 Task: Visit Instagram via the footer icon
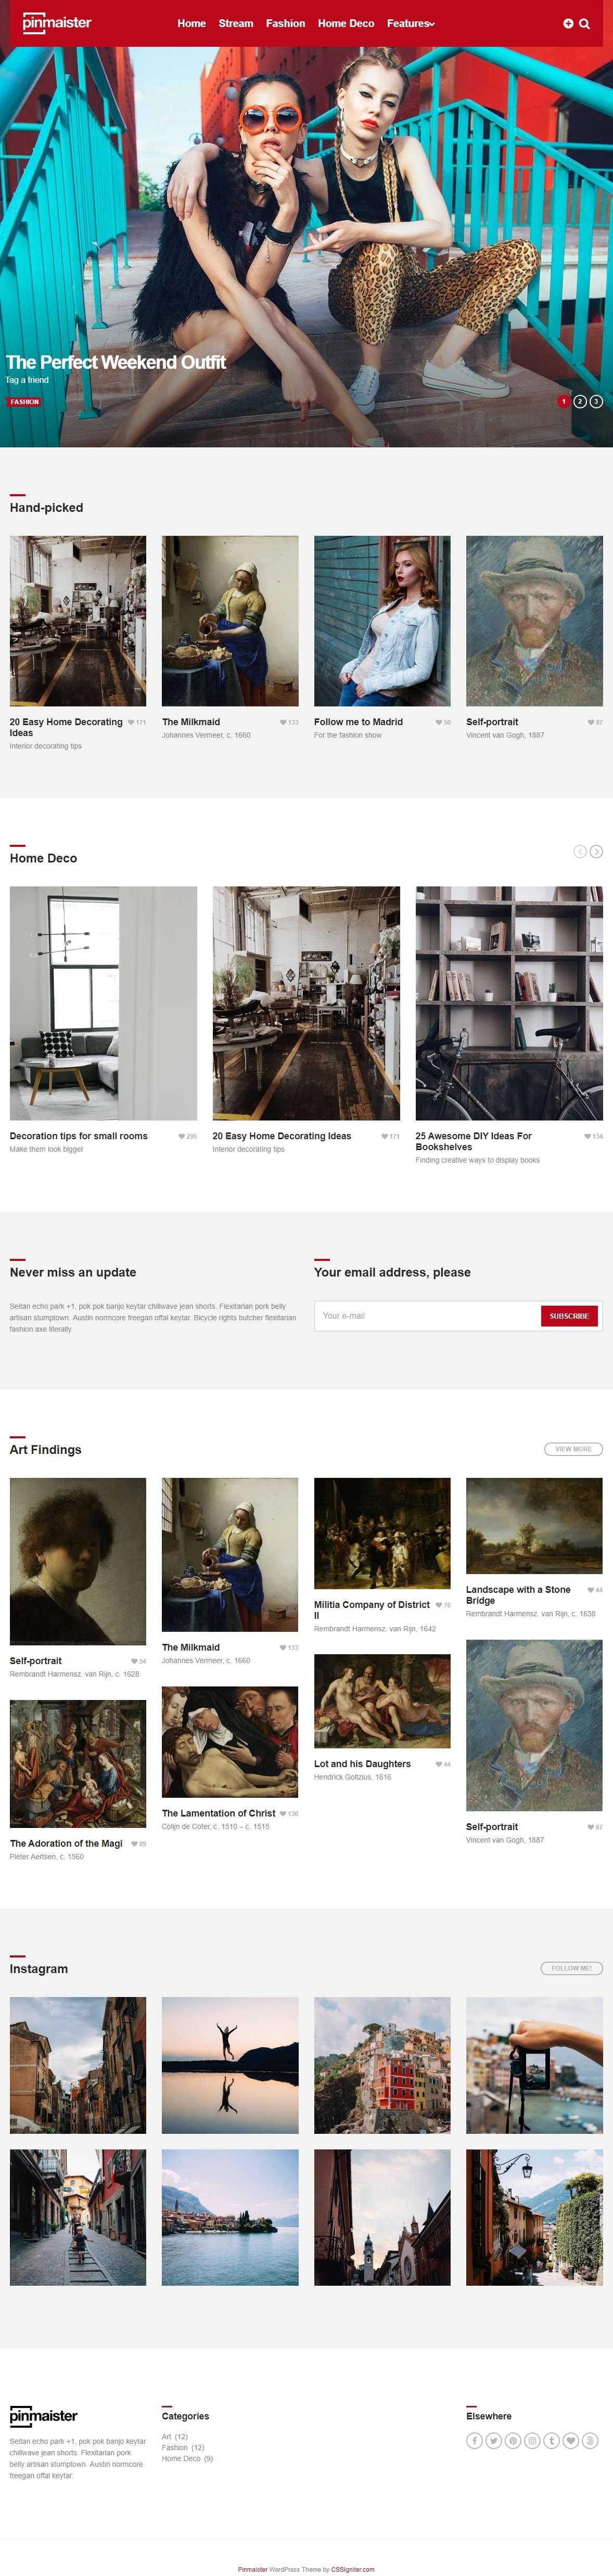click(533, 2440)
